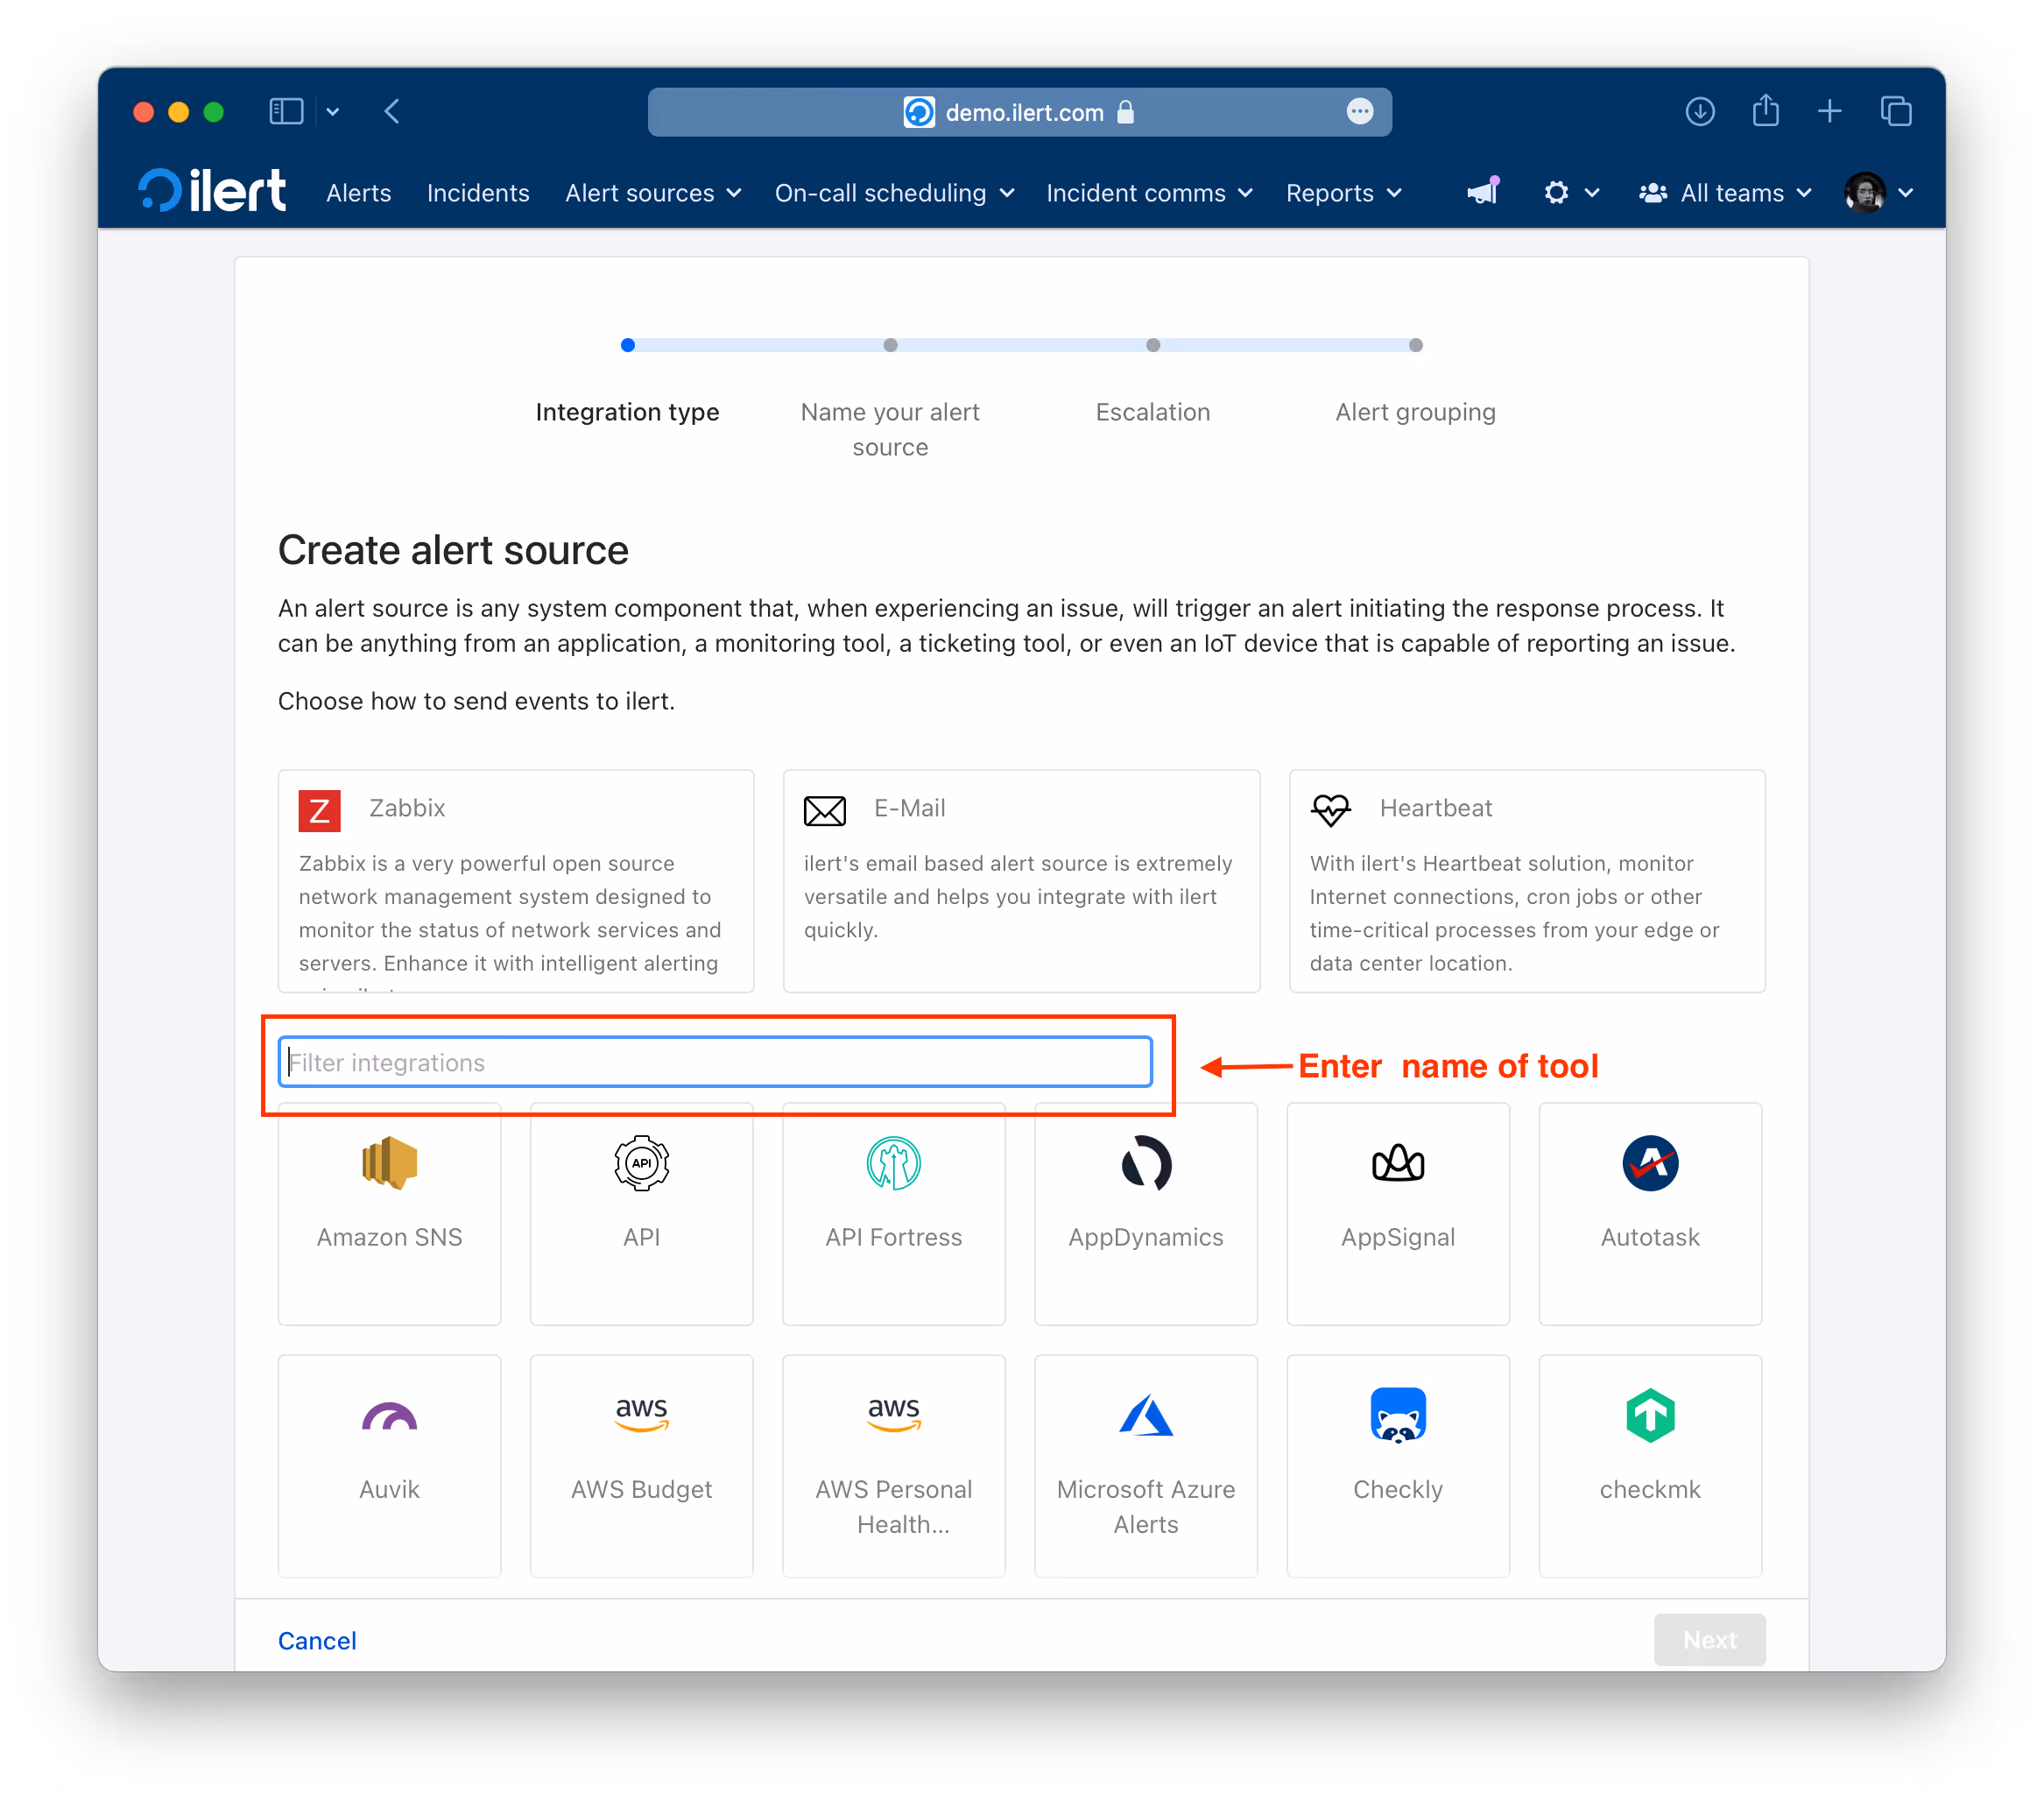Pick the API Fortress integration
The height and width of the screenshot is (1801, 2044).
[x=893, y=1163]
